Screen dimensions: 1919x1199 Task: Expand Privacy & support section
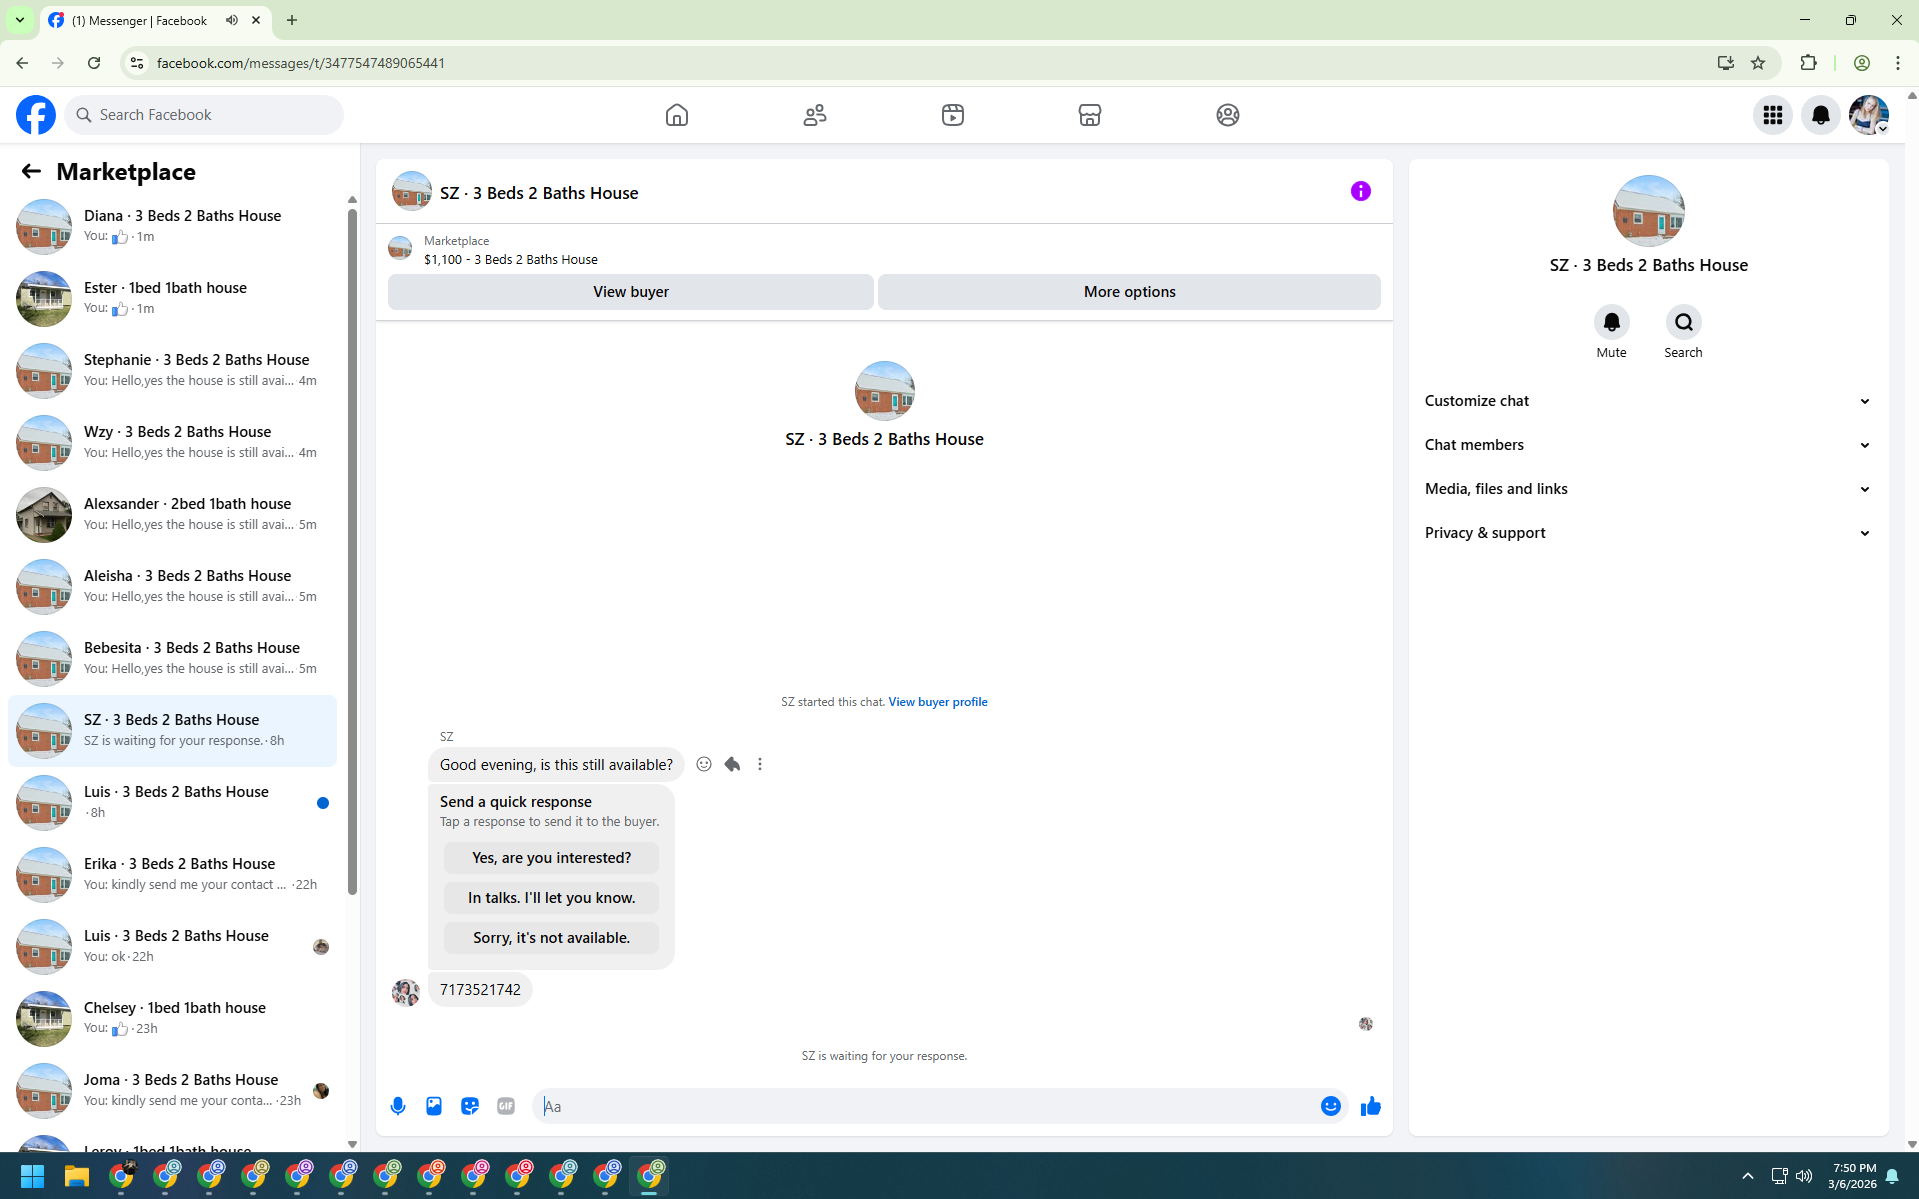[x=1648, y=533]
